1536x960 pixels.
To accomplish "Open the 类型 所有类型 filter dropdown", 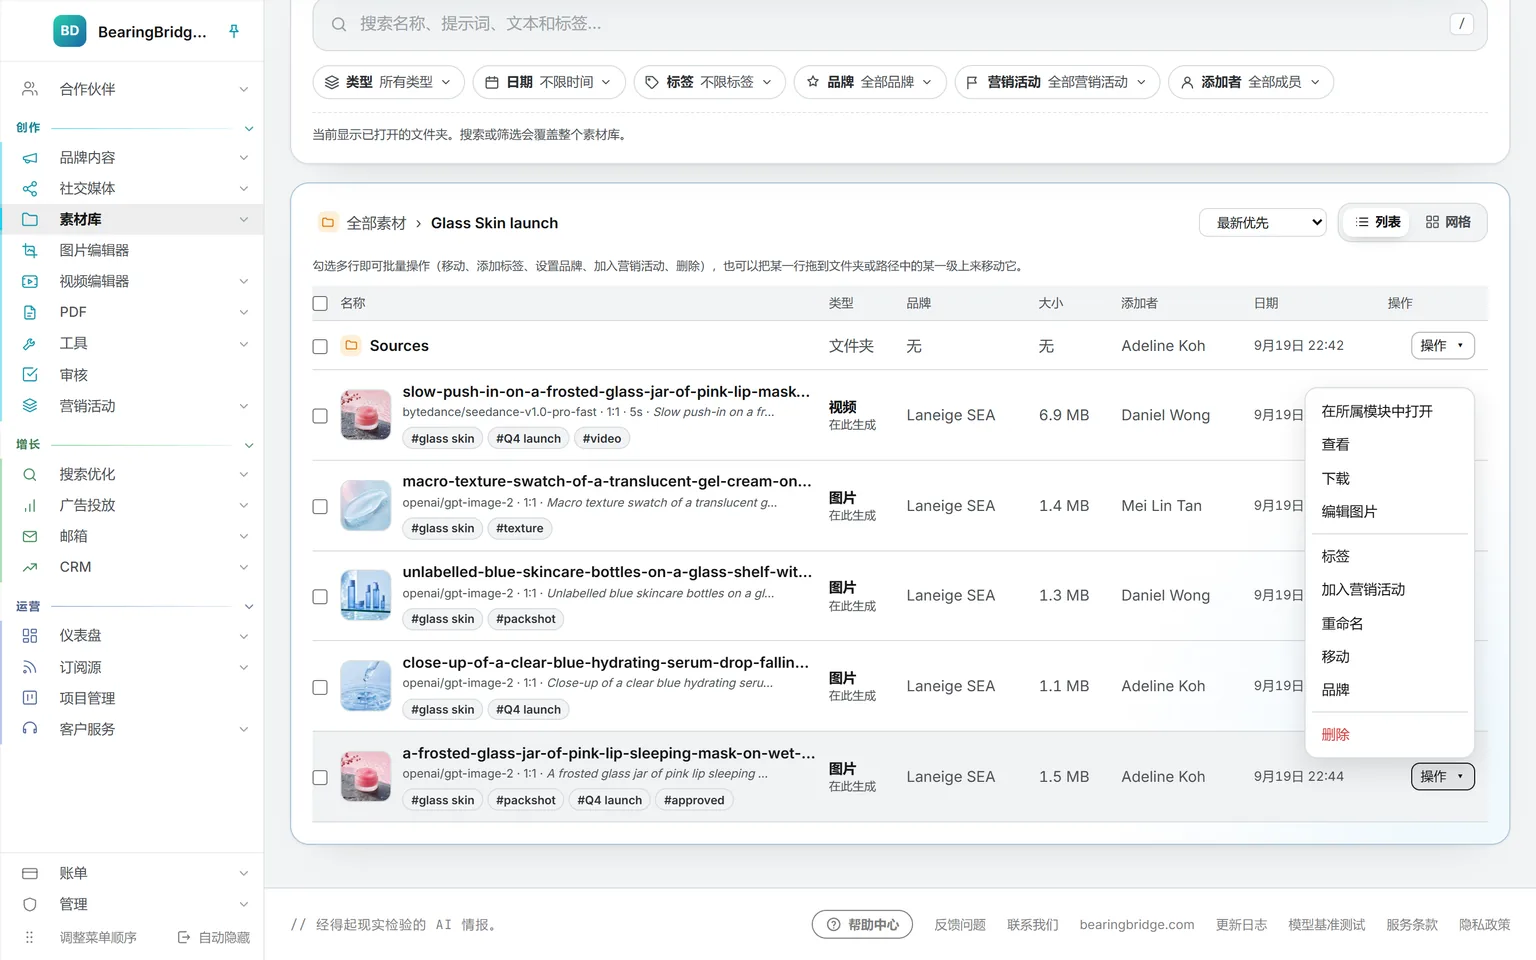I will pos(388,82).
